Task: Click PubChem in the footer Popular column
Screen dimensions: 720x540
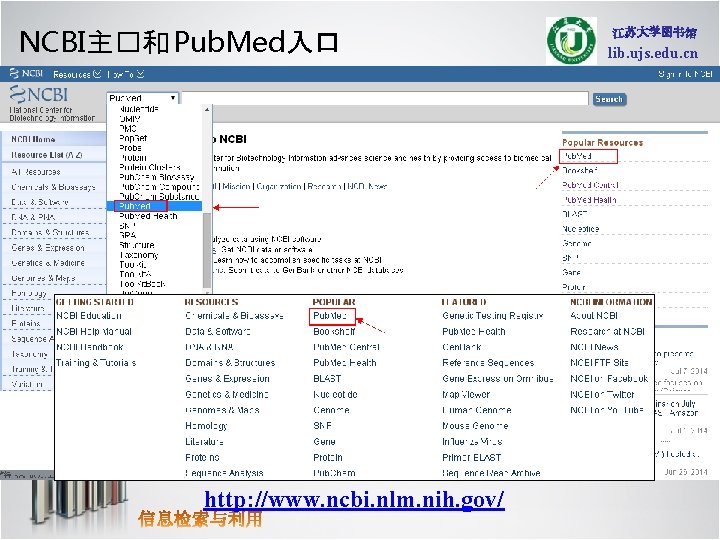Action: (334, 473)
